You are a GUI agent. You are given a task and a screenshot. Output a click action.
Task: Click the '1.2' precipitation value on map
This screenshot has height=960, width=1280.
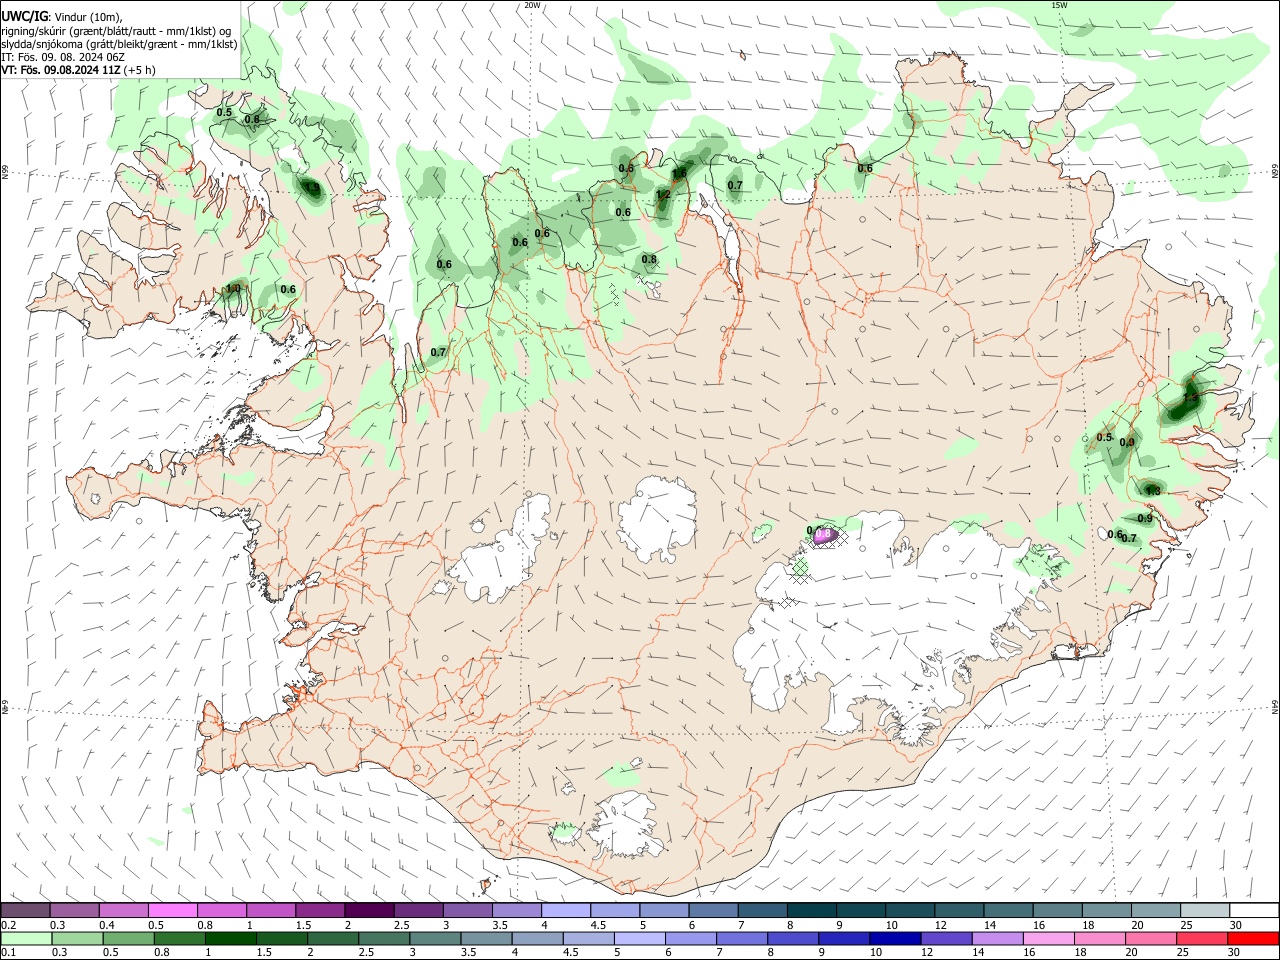[663, 194]
